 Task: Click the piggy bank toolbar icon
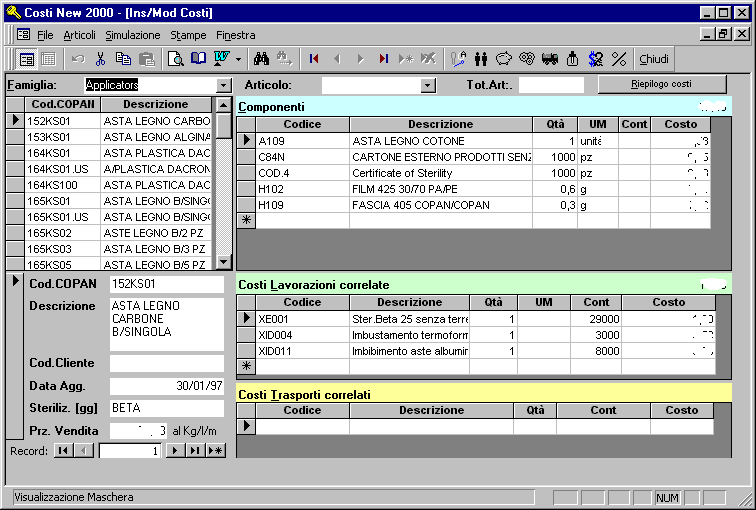point(504,59)
